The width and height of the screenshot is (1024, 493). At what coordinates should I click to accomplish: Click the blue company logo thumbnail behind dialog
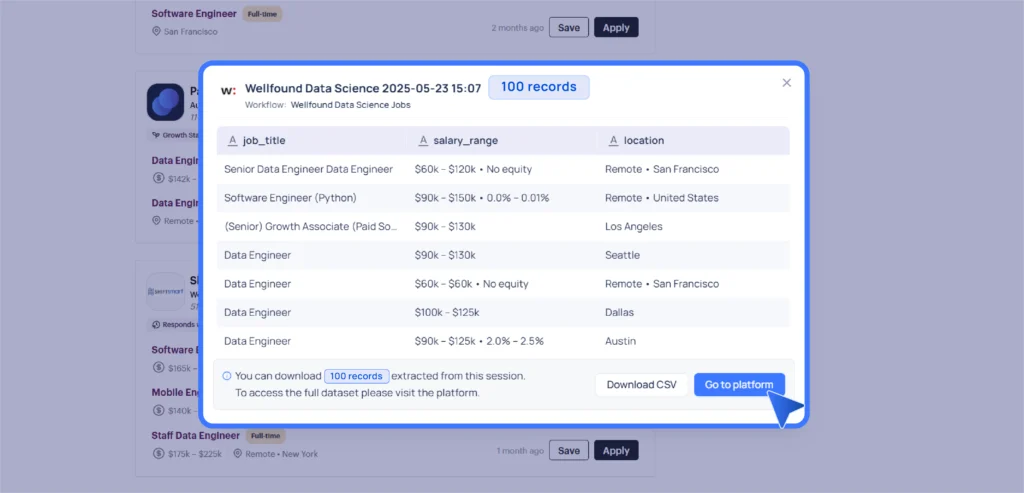165,102
